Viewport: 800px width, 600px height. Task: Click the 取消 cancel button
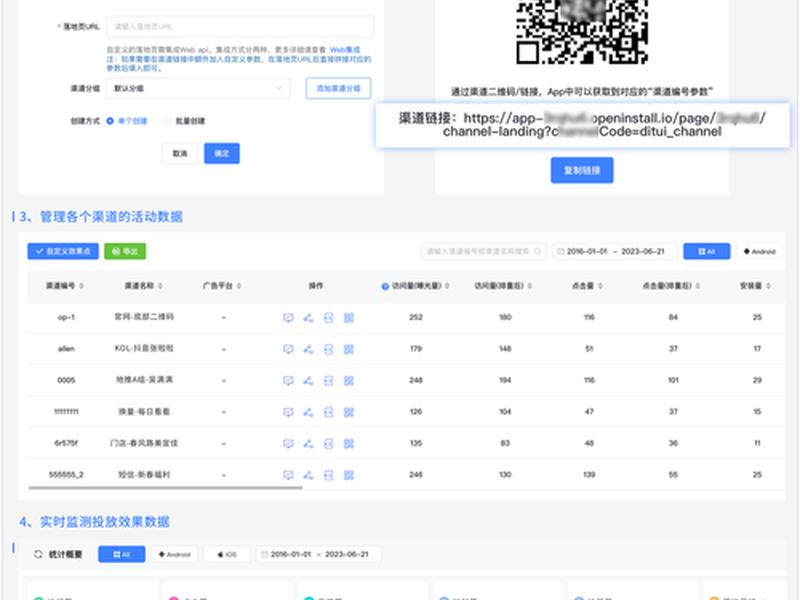coord(180,153)
